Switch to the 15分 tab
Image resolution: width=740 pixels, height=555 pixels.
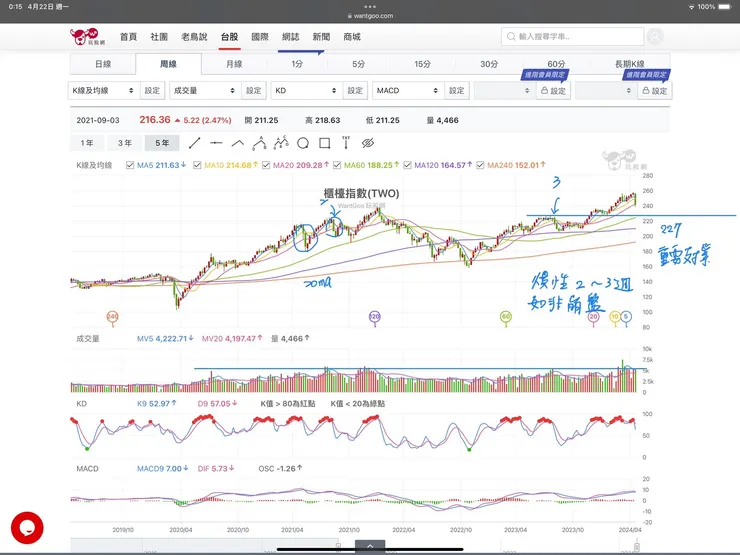(422, 64)
